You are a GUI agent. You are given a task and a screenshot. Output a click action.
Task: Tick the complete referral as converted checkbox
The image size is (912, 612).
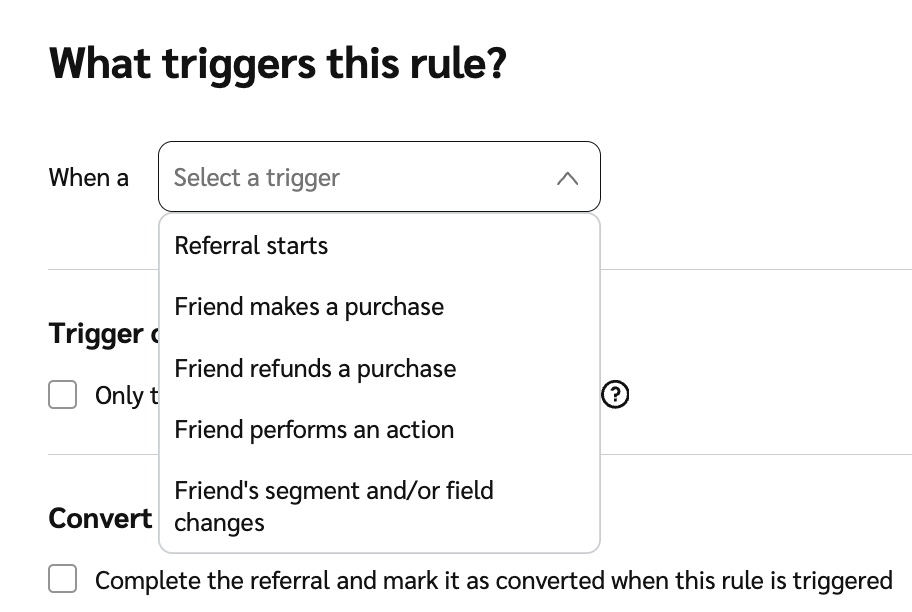click(62, 580)
